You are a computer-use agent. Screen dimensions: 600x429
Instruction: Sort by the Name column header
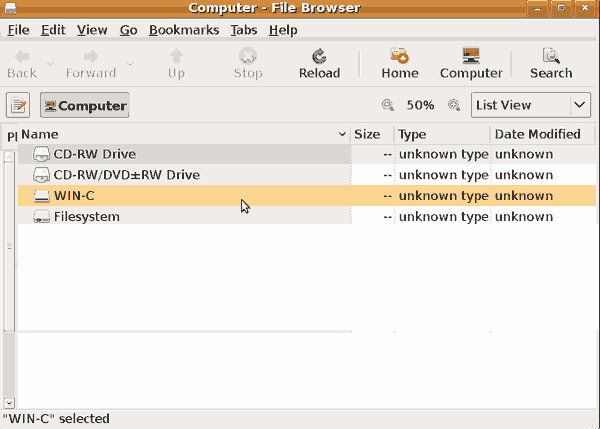click(184, 134)
